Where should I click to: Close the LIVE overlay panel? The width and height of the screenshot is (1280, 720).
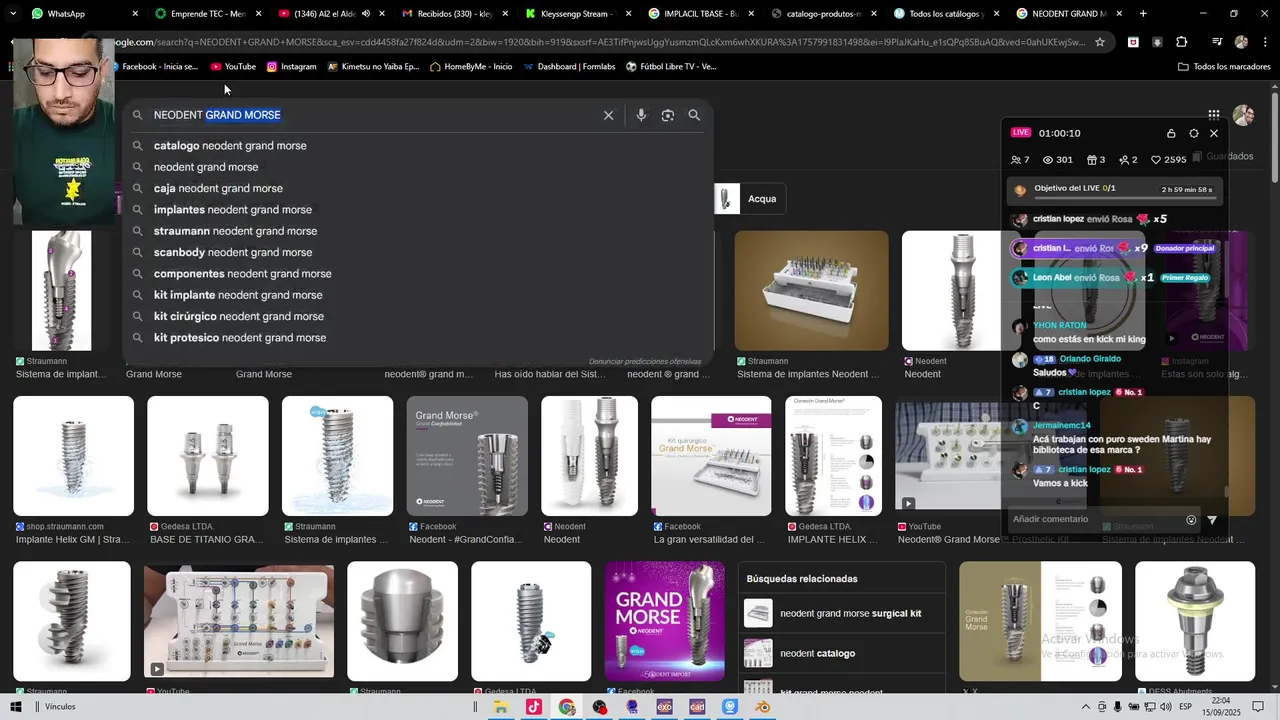(x=1214, y=133)
